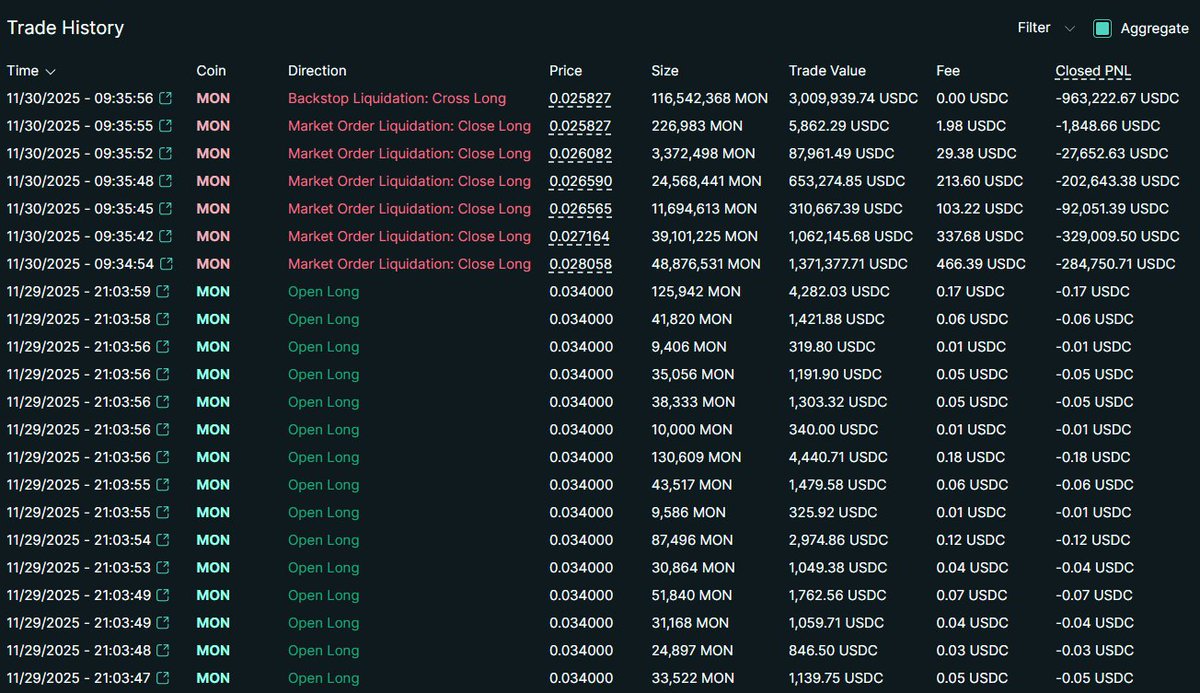Viewport: 1200px width, 693px height.
Task: Open explorer link icon for 21:03:48 trade
Action: coord(163,650)
